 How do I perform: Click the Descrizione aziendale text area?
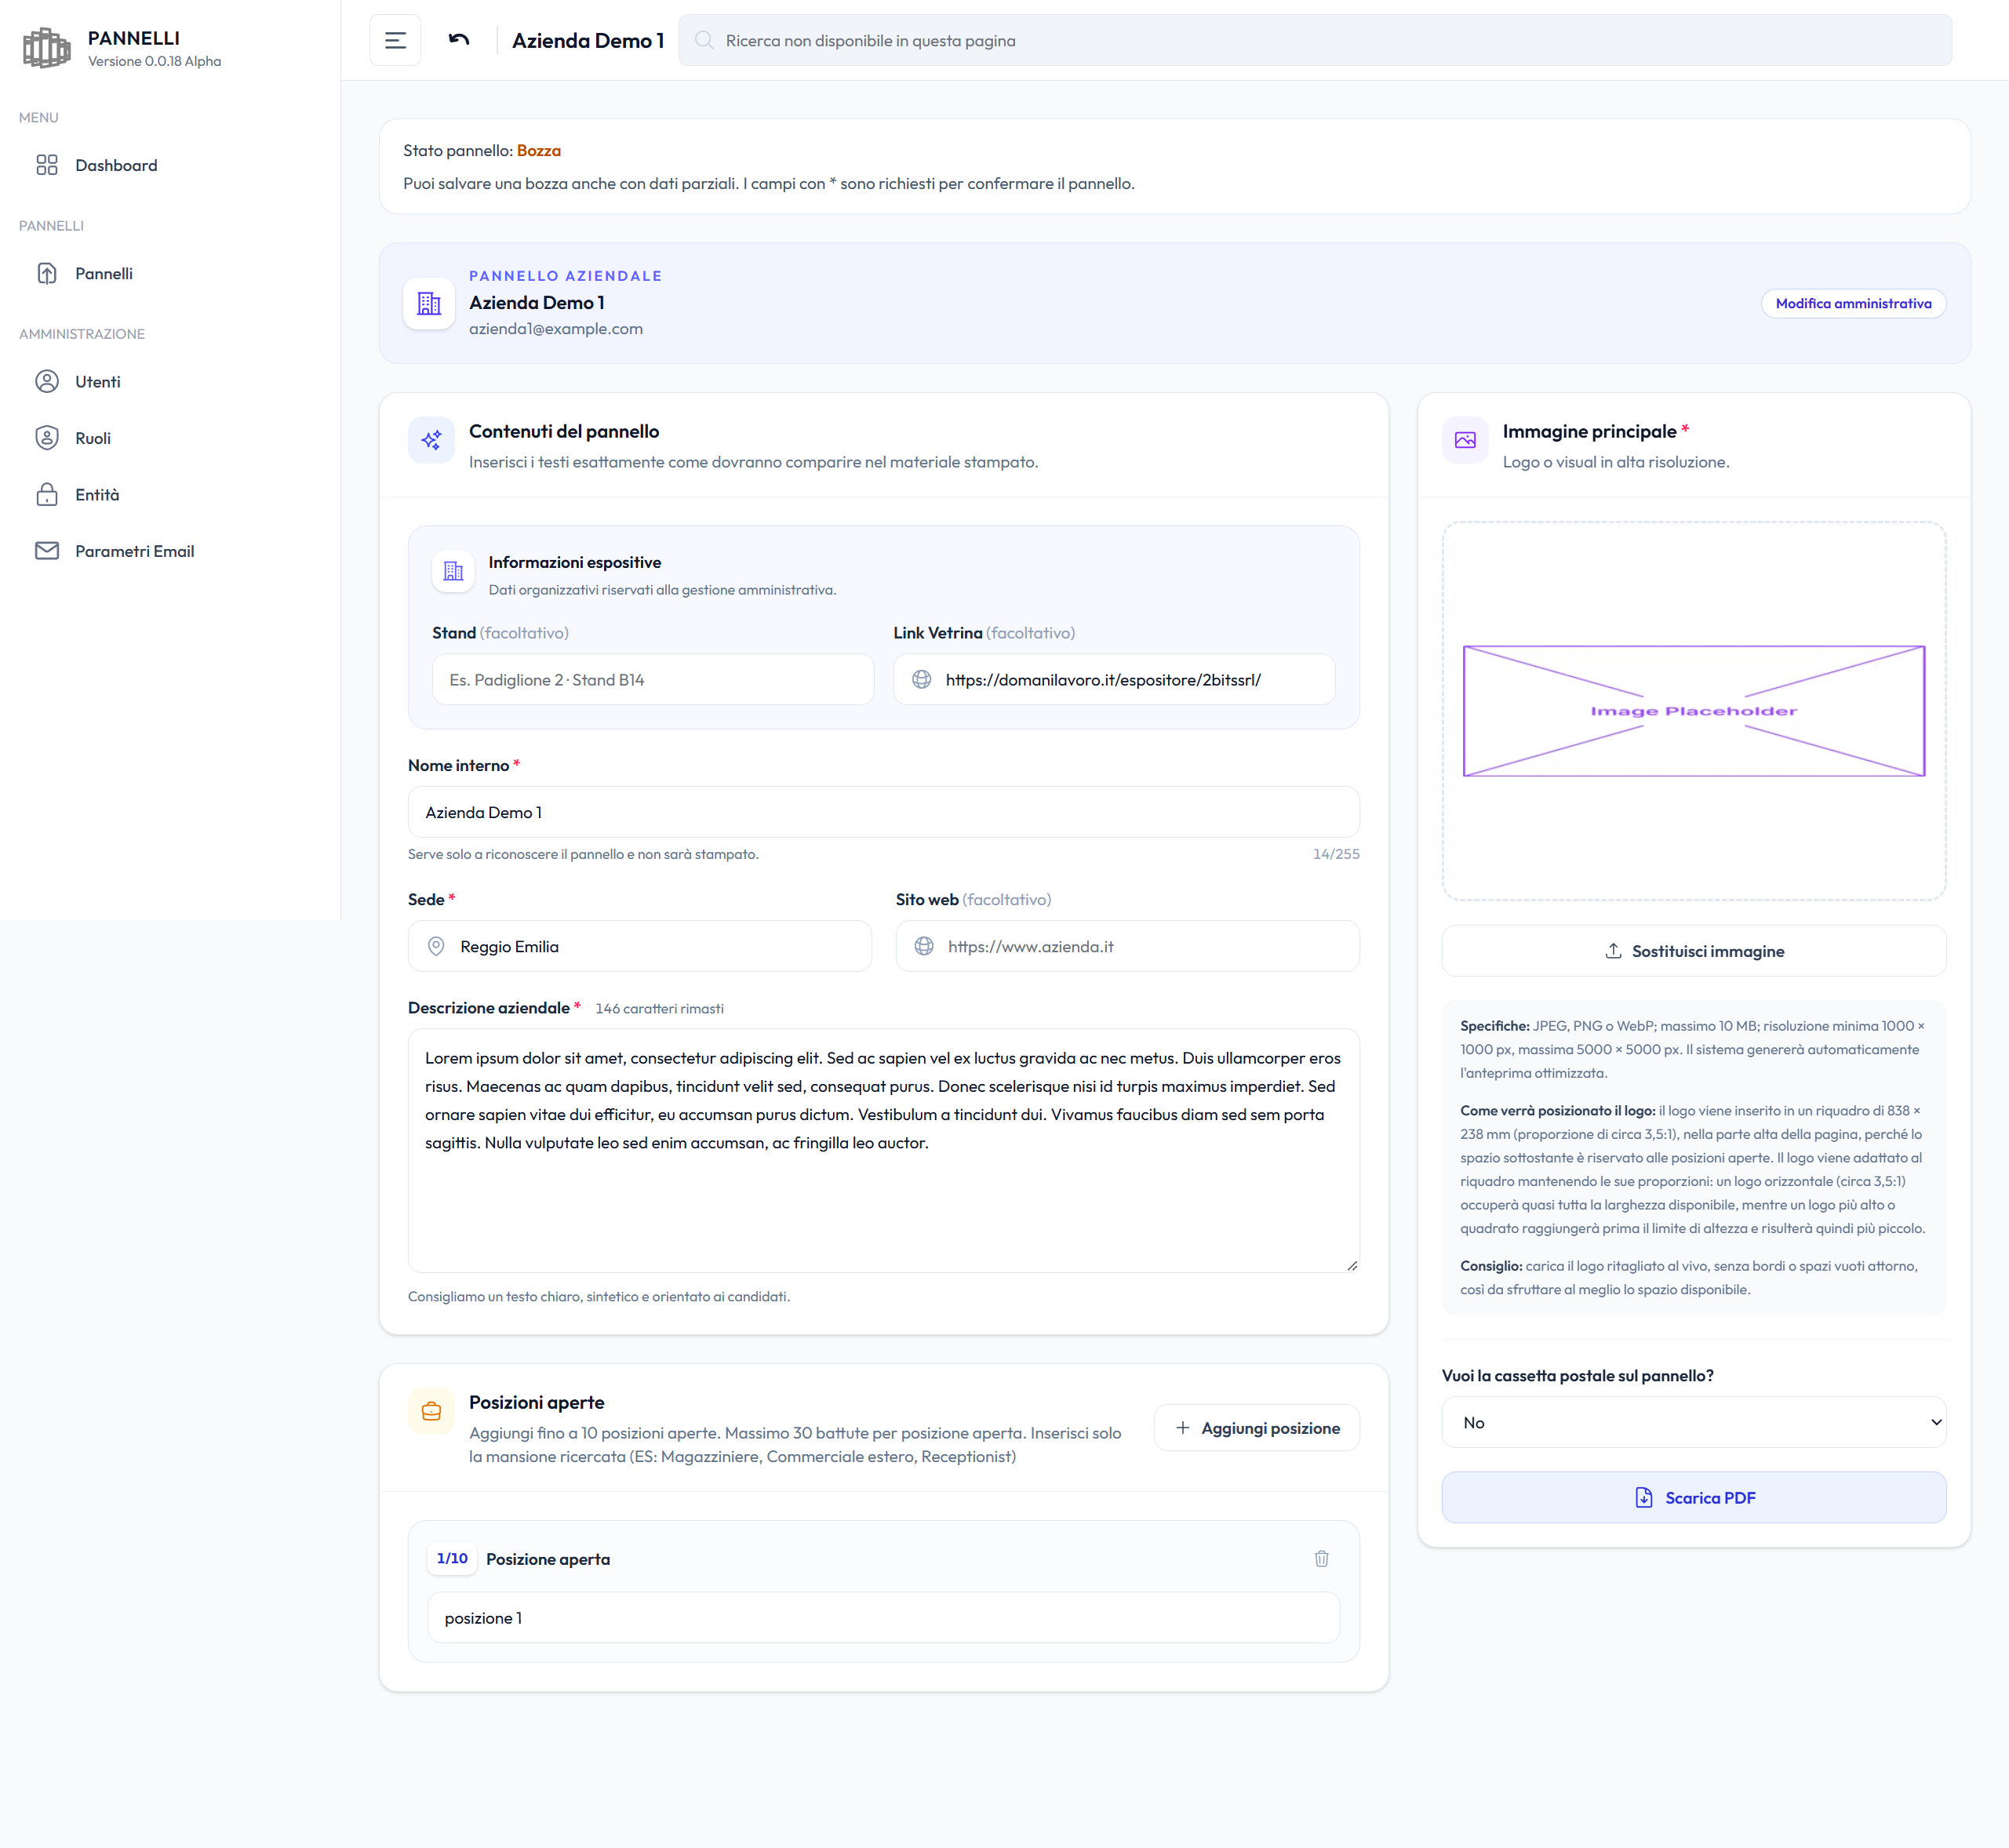[883, 1150]
